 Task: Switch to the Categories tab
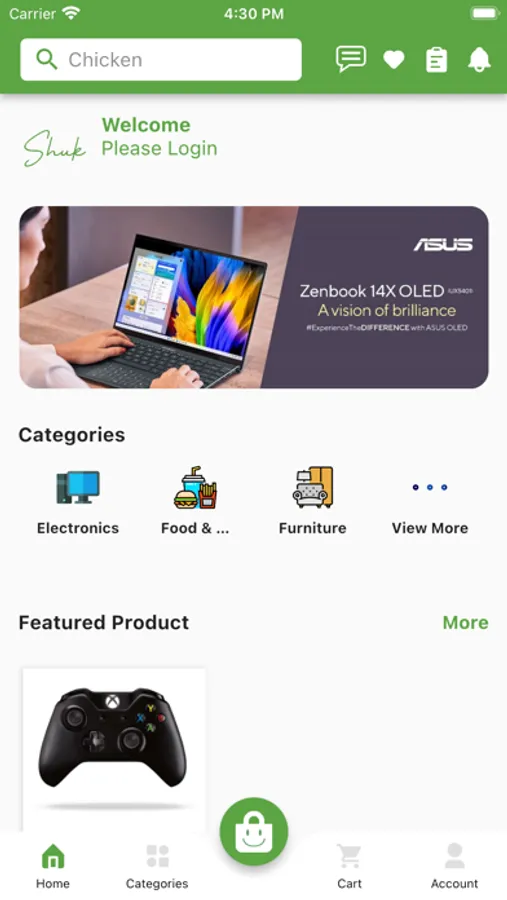tap(157, 866)
